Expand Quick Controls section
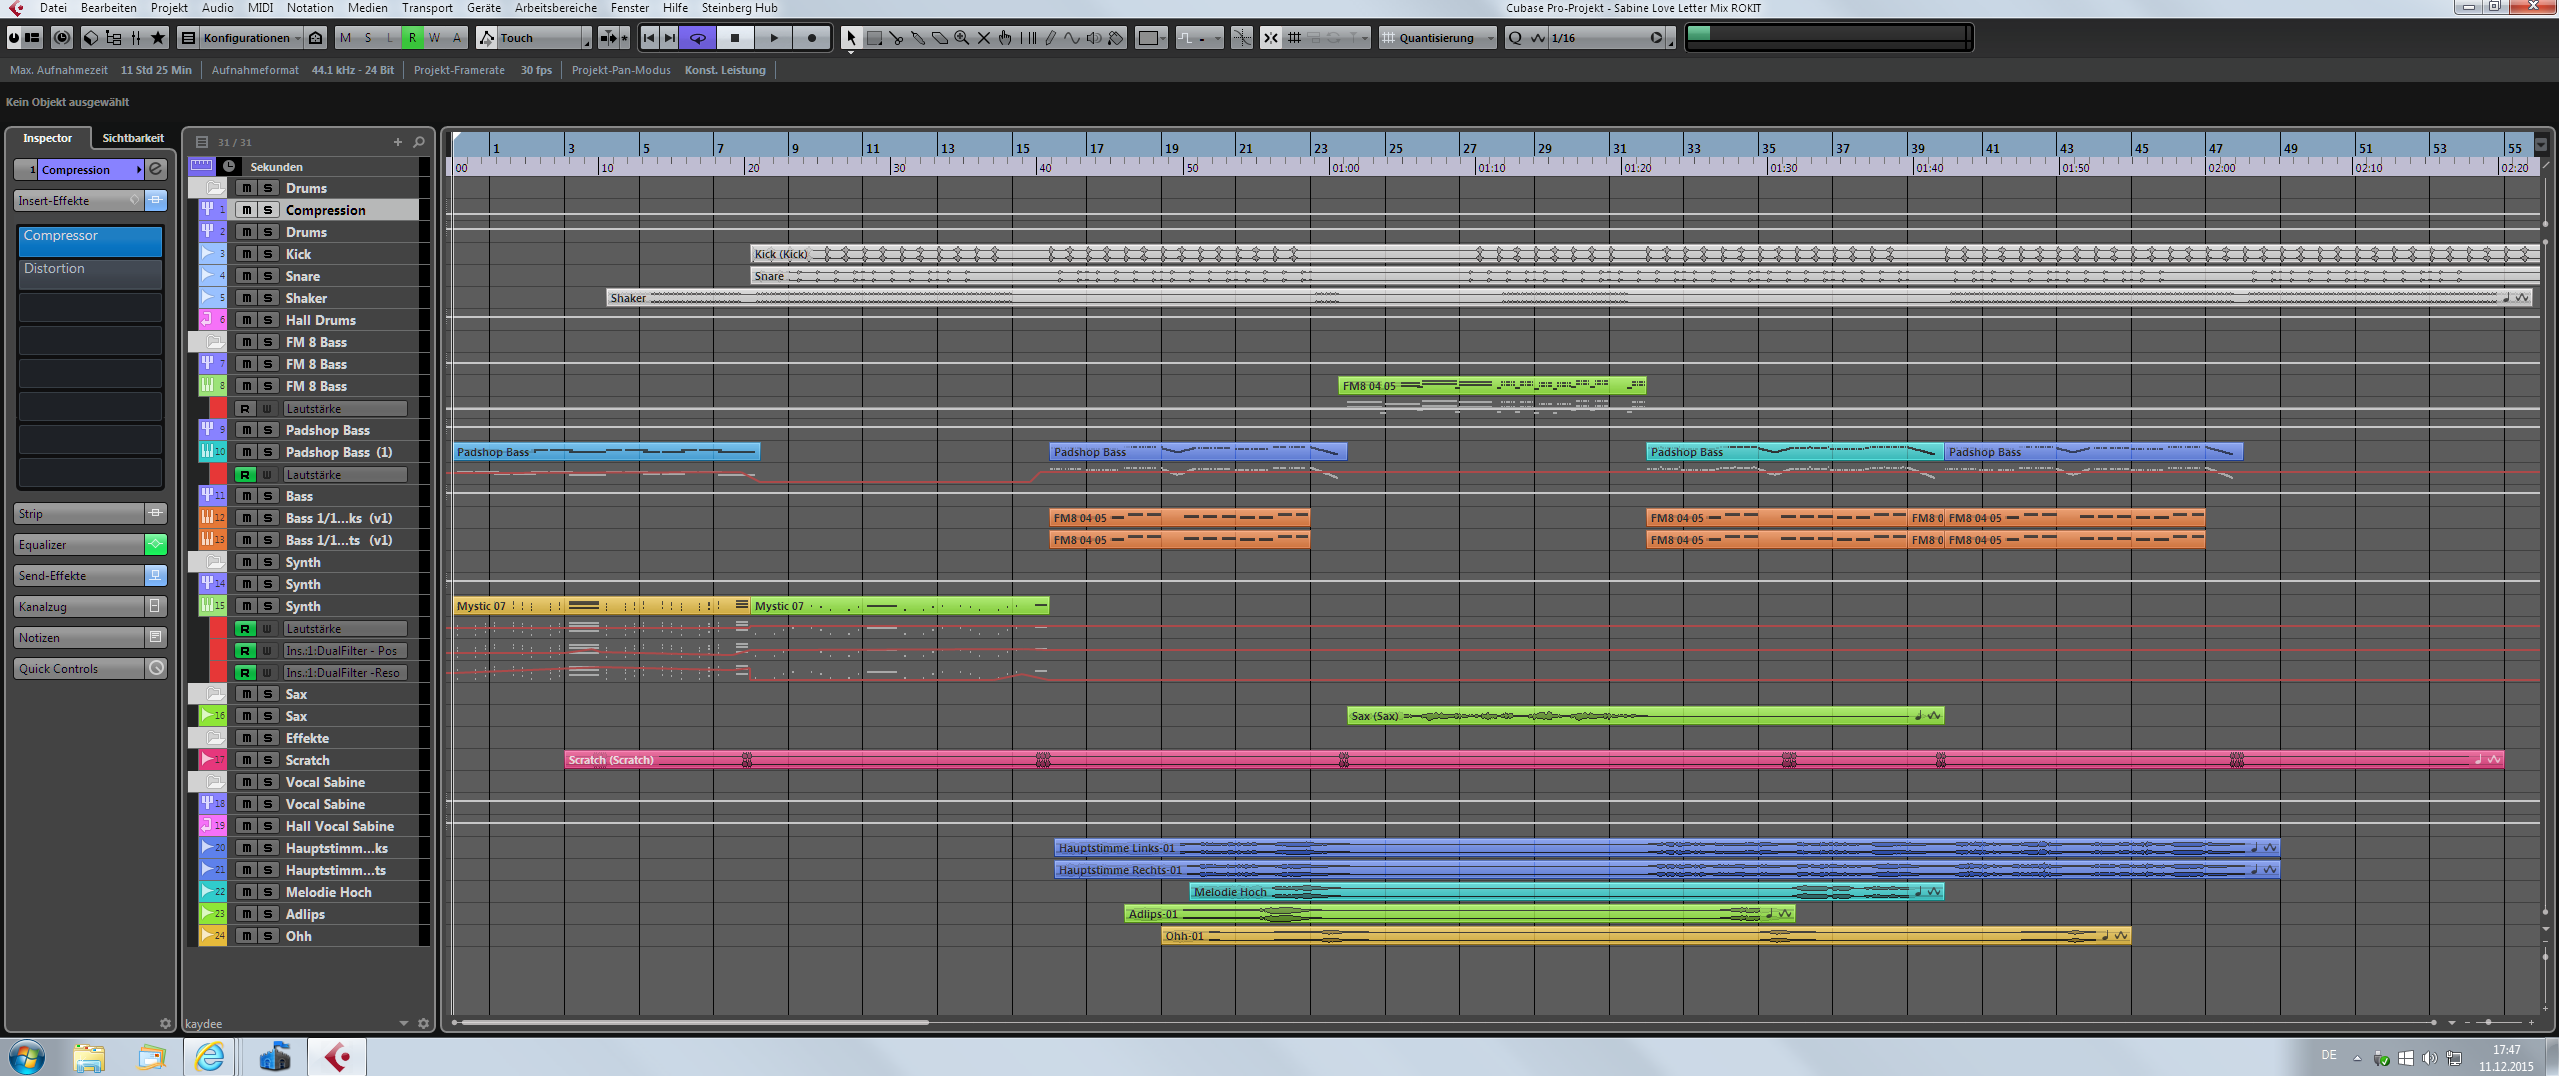The height and width of the screenshot is (1076, 2559). coord(80,668)
